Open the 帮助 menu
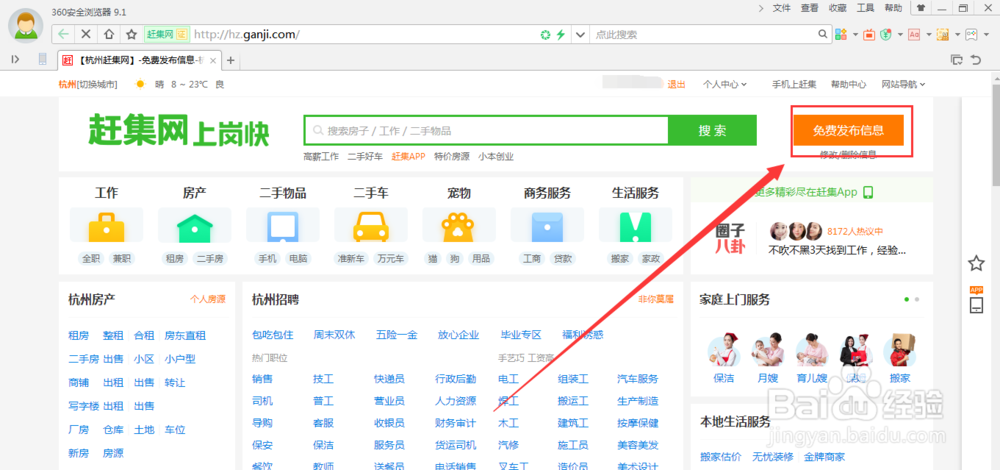This screenshot has height=470, width=1000. pyautogui.click(x=893, y=8)
